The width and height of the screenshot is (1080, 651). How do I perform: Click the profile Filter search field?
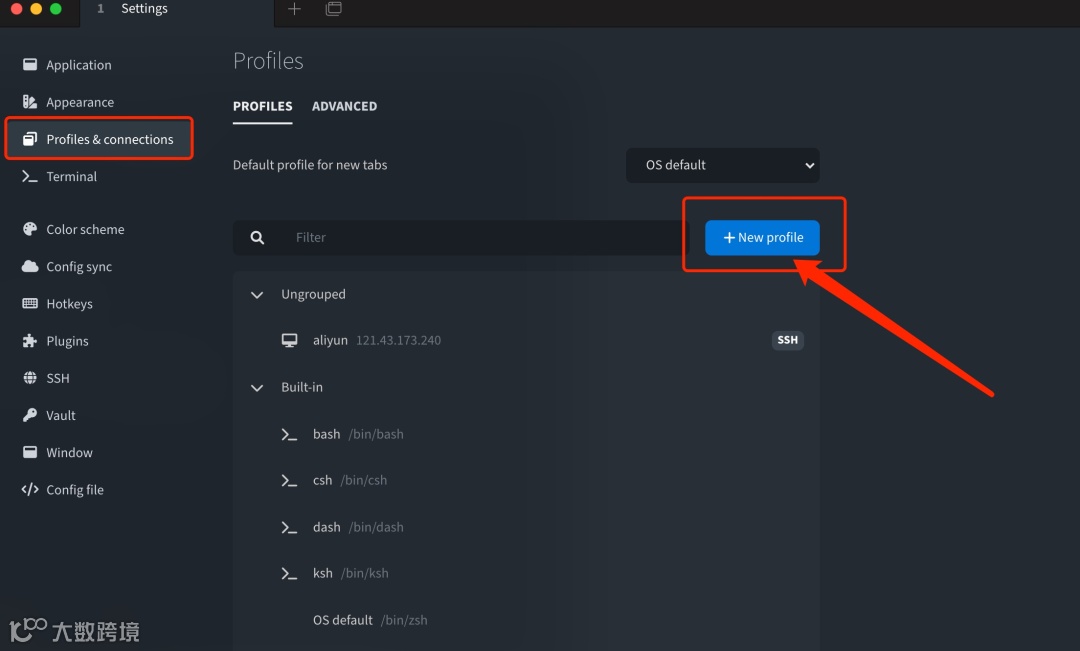[x=480, y=238]
